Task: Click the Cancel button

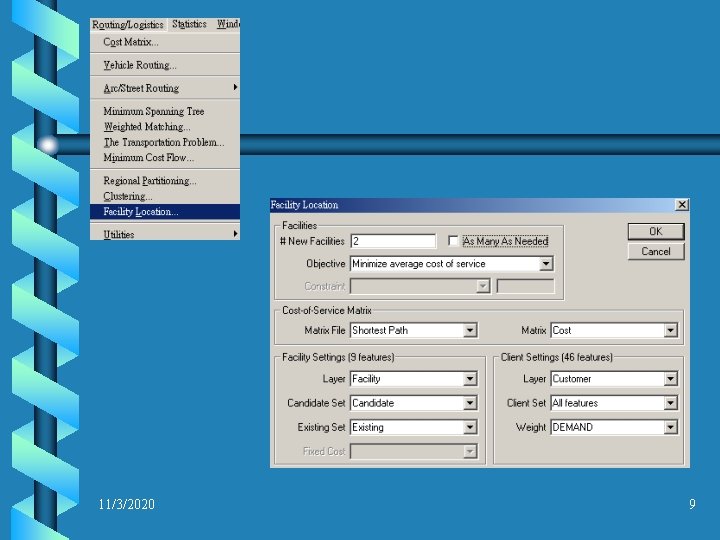Action: coord(656,252)
